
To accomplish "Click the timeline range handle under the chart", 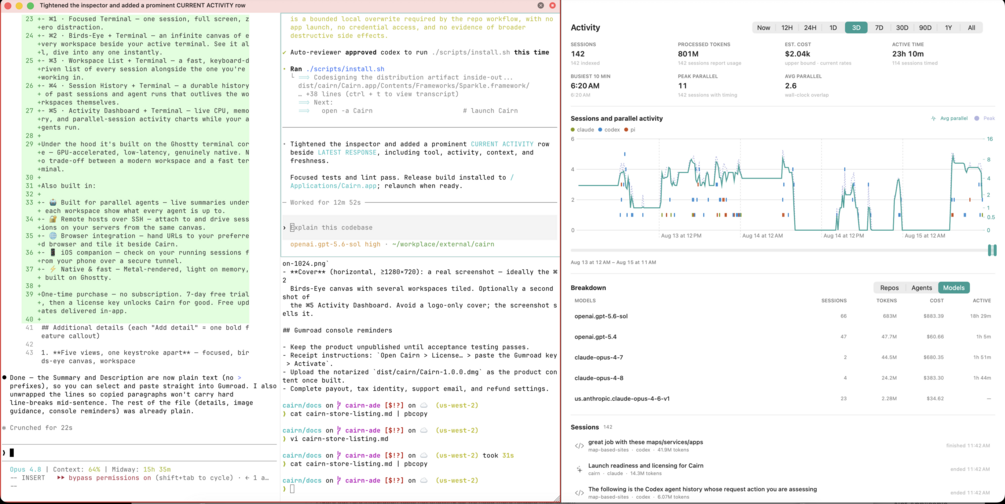I will 992,250.
